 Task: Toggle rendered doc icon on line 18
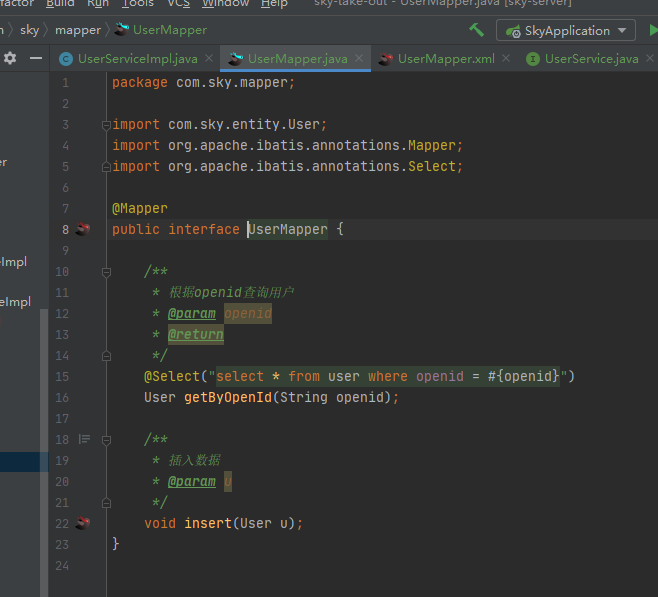84,439
